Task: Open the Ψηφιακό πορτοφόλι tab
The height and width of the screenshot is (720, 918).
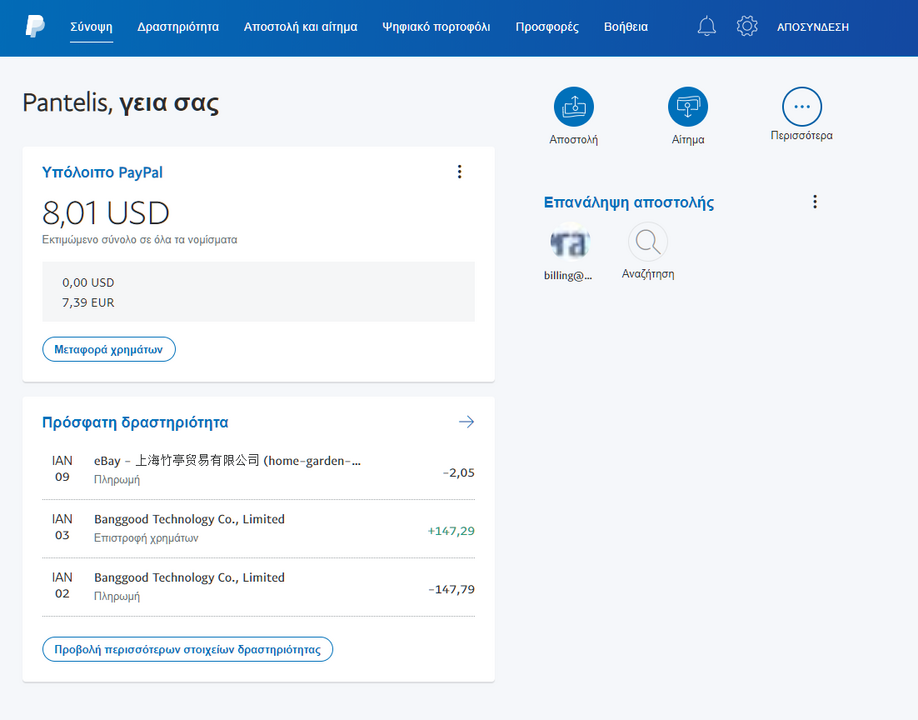Action: pyautogui.click(x=436, y=27)
